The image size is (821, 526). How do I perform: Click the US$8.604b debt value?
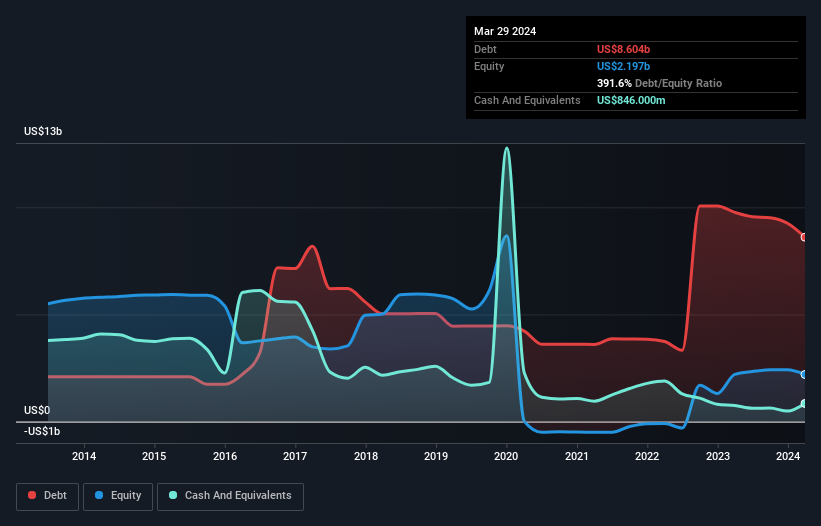[623, 49]
